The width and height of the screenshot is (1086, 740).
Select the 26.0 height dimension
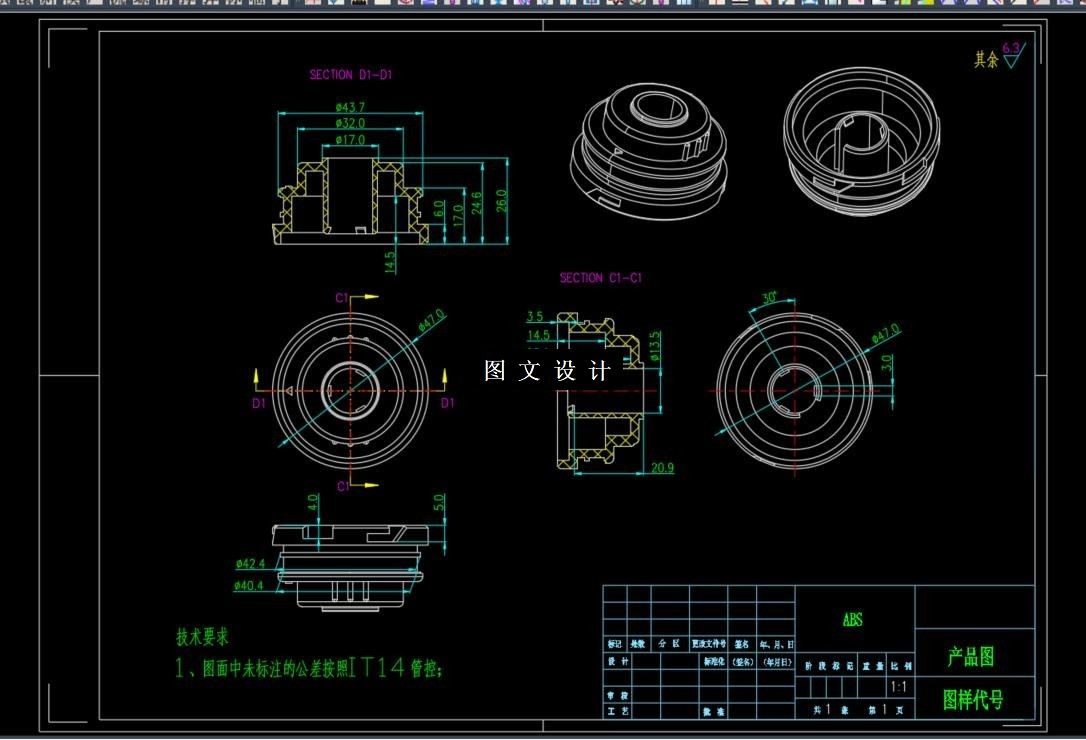pos(501,200)
